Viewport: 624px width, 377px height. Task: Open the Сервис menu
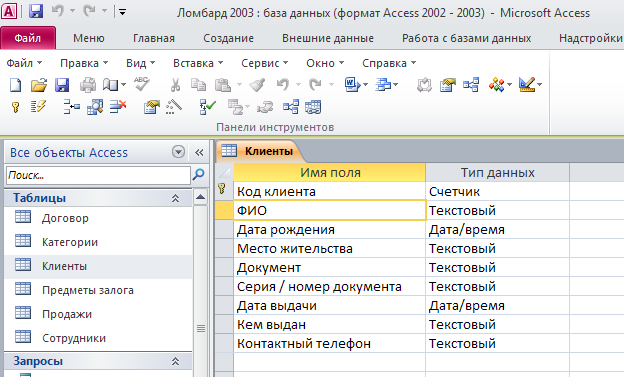coord(264,63)
